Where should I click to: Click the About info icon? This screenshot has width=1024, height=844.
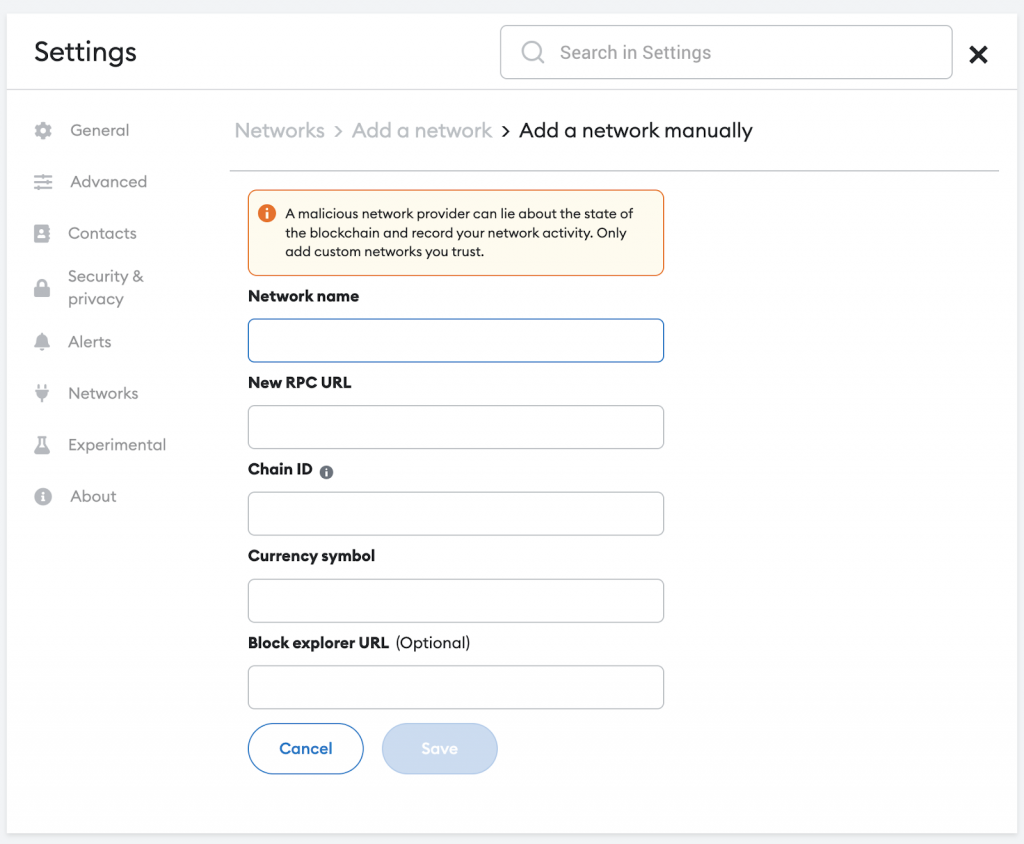tap(43, 496)
